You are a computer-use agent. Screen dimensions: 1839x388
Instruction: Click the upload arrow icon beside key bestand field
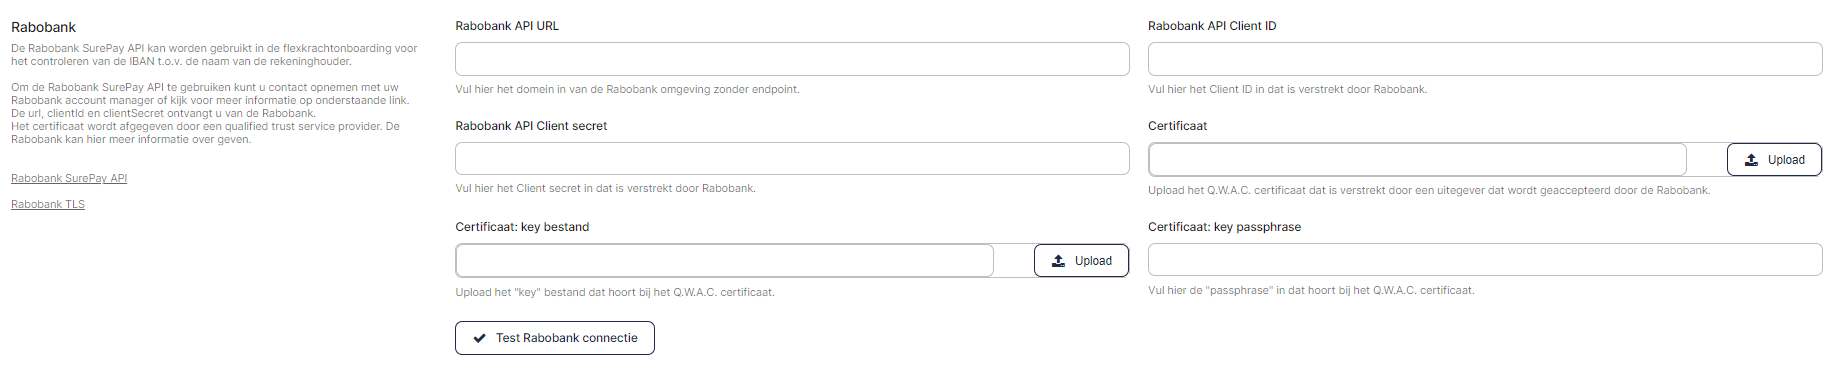click(x=1058, y=261)
